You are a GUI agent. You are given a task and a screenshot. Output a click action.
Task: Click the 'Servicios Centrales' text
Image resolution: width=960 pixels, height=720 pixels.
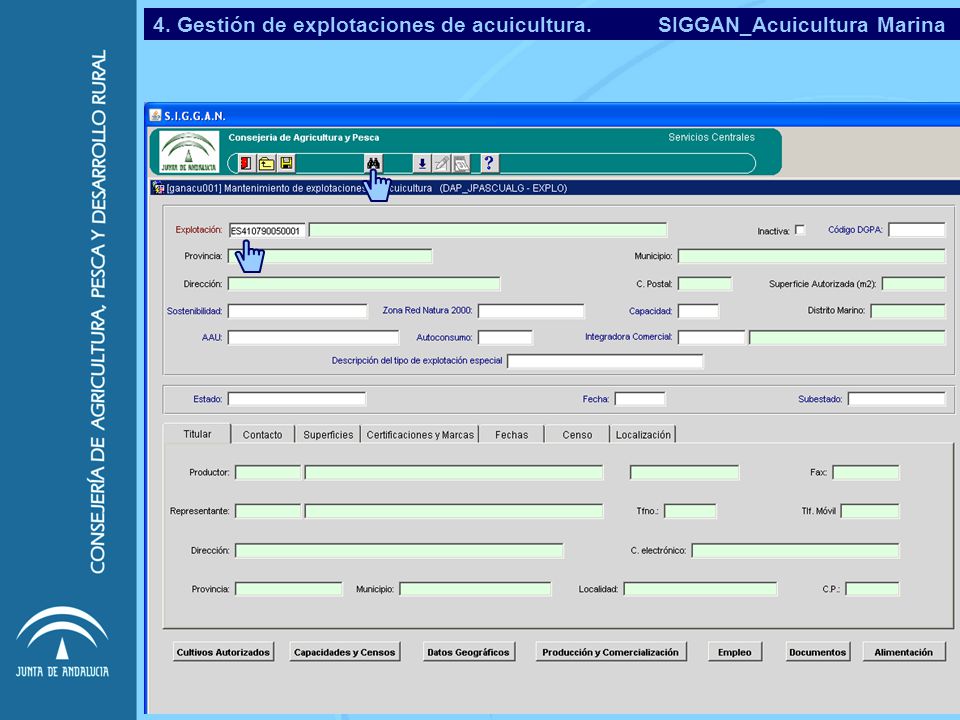711,137
